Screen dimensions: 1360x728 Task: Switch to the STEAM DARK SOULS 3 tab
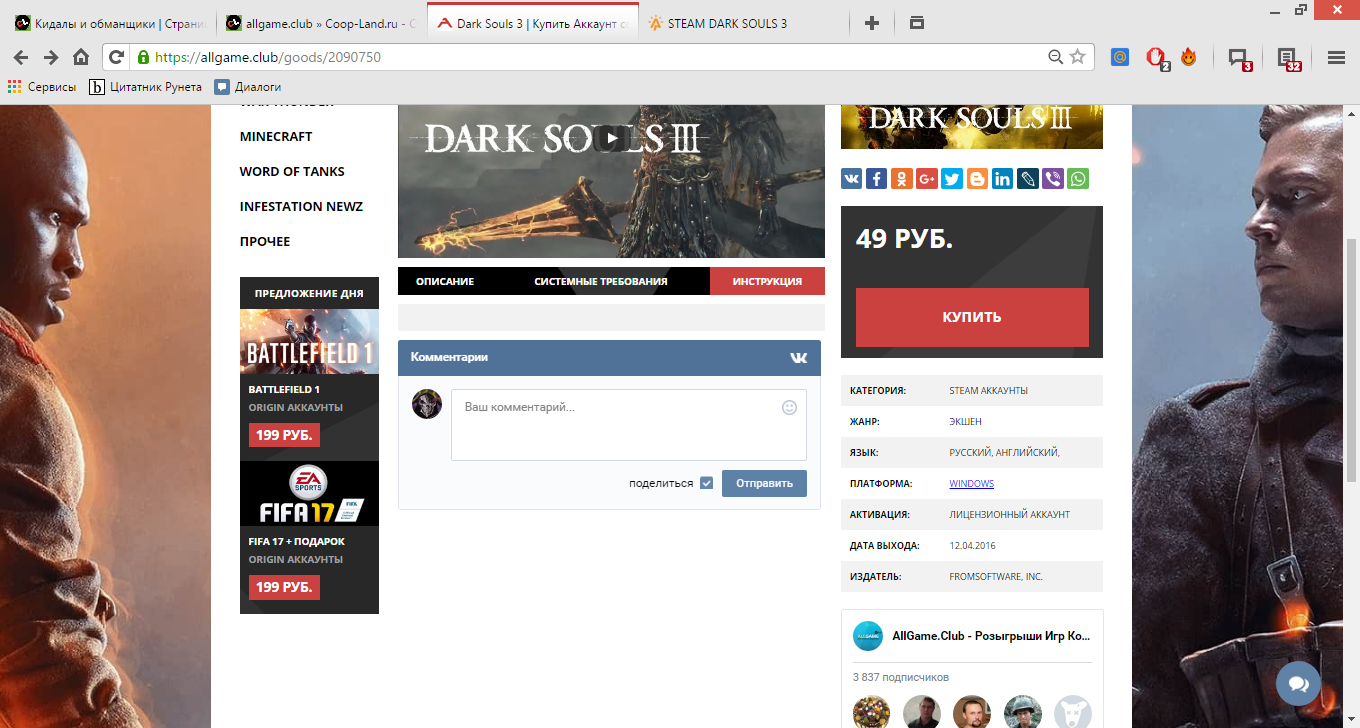pyautogui.click(x=738, y=23)
